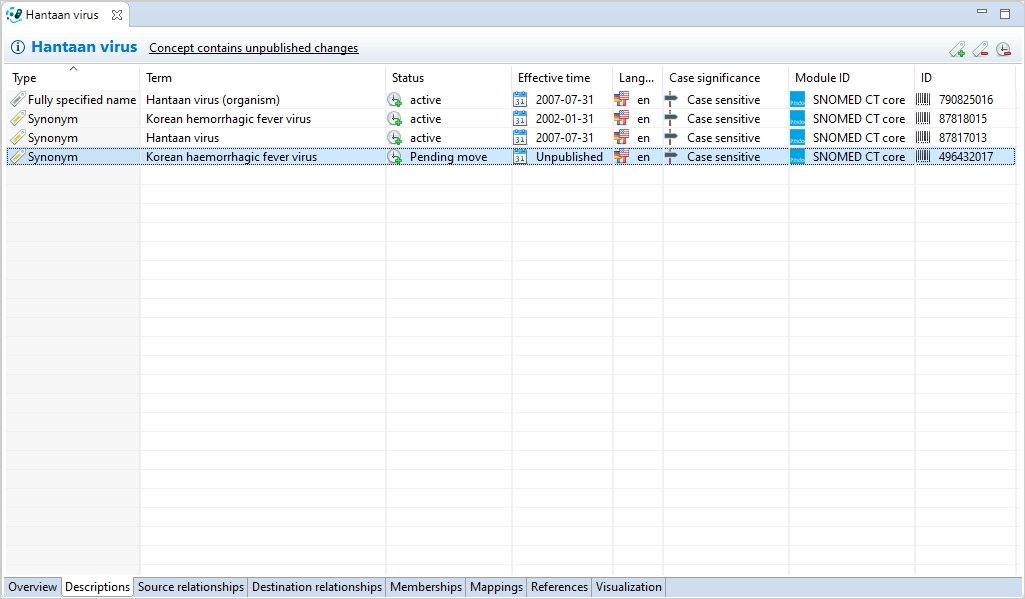Image resolution: width=1025 pixels, height=599 pixels.
Task: Sort by the Effective time column header
Action: [x=554, y=78]
